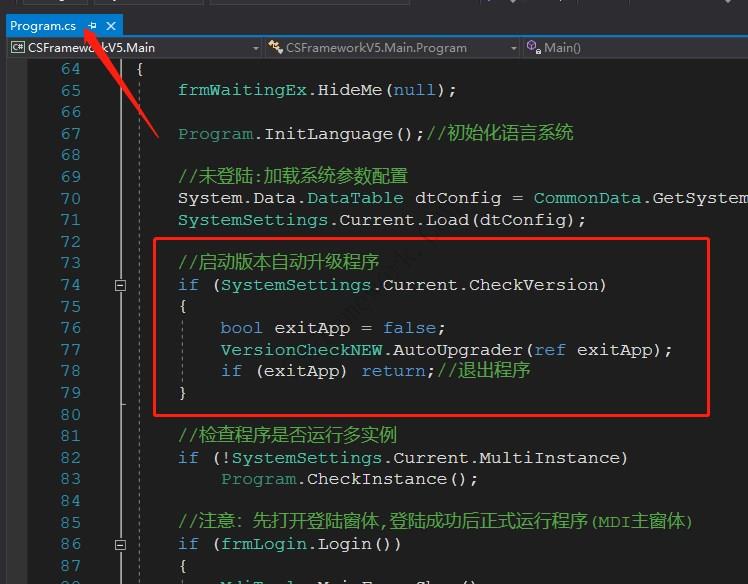
Task: Collapse the if MultiInstance block on line 82
Action: [121, 458]
